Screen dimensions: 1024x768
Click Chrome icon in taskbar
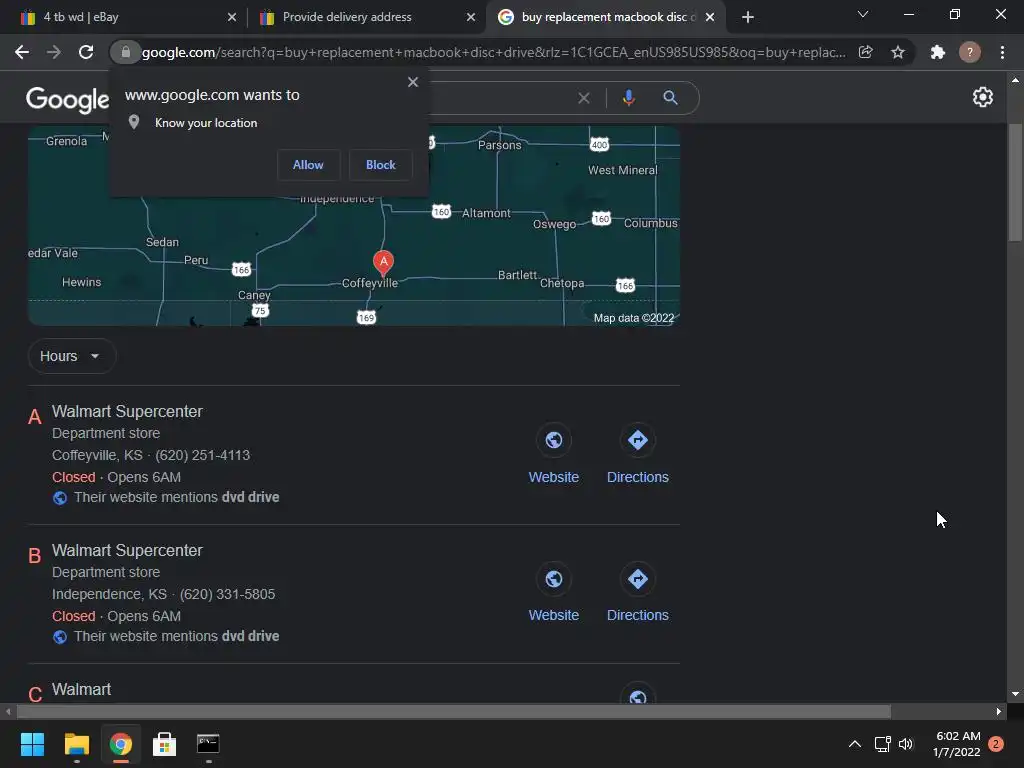point(120,744)
